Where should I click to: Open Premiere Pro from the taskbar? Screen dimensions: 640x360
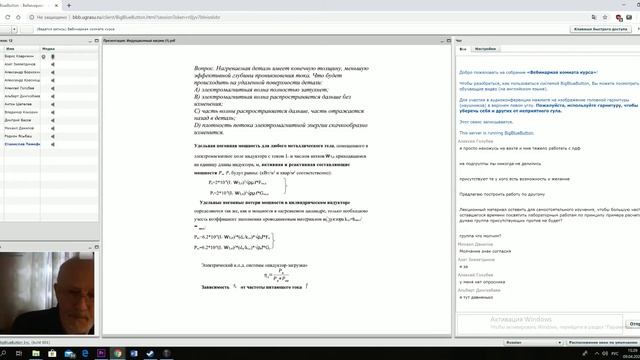(101, 353)
